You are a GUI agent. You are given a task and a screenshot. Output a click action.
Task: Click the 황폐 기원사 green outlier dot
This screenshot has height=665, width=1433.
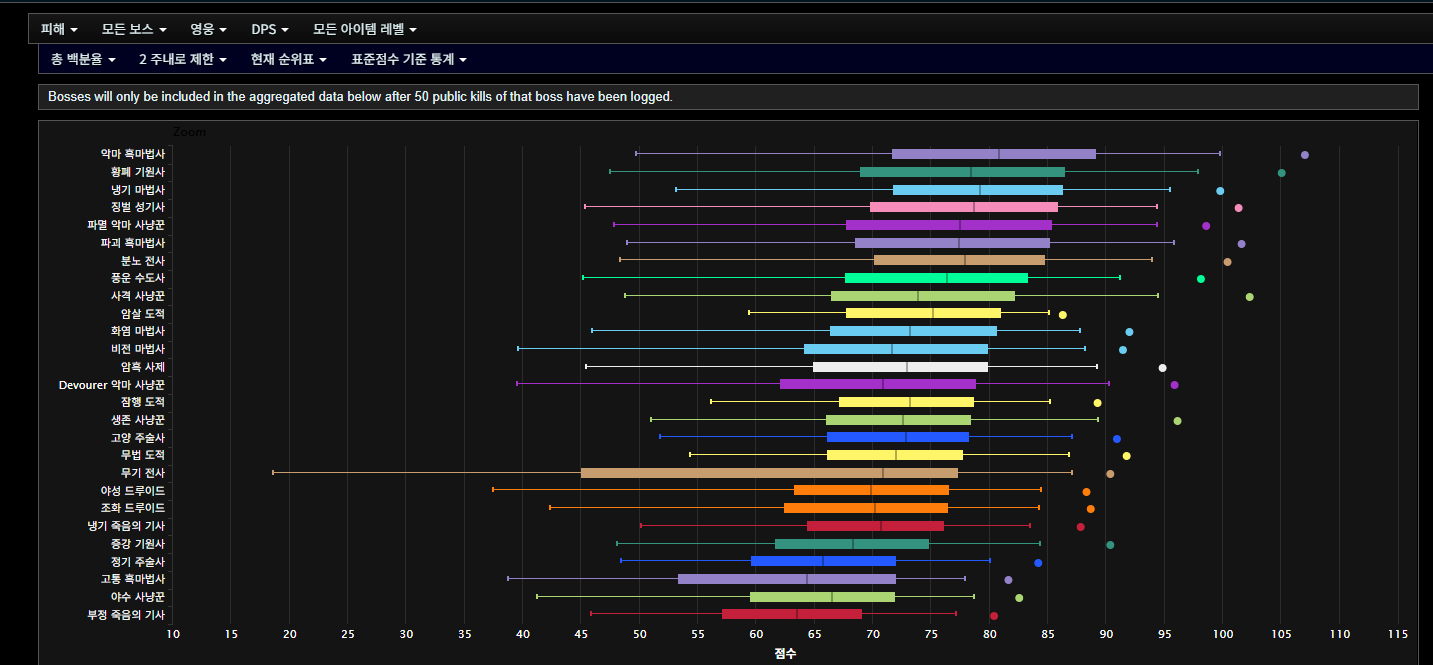pos(1281,173)
